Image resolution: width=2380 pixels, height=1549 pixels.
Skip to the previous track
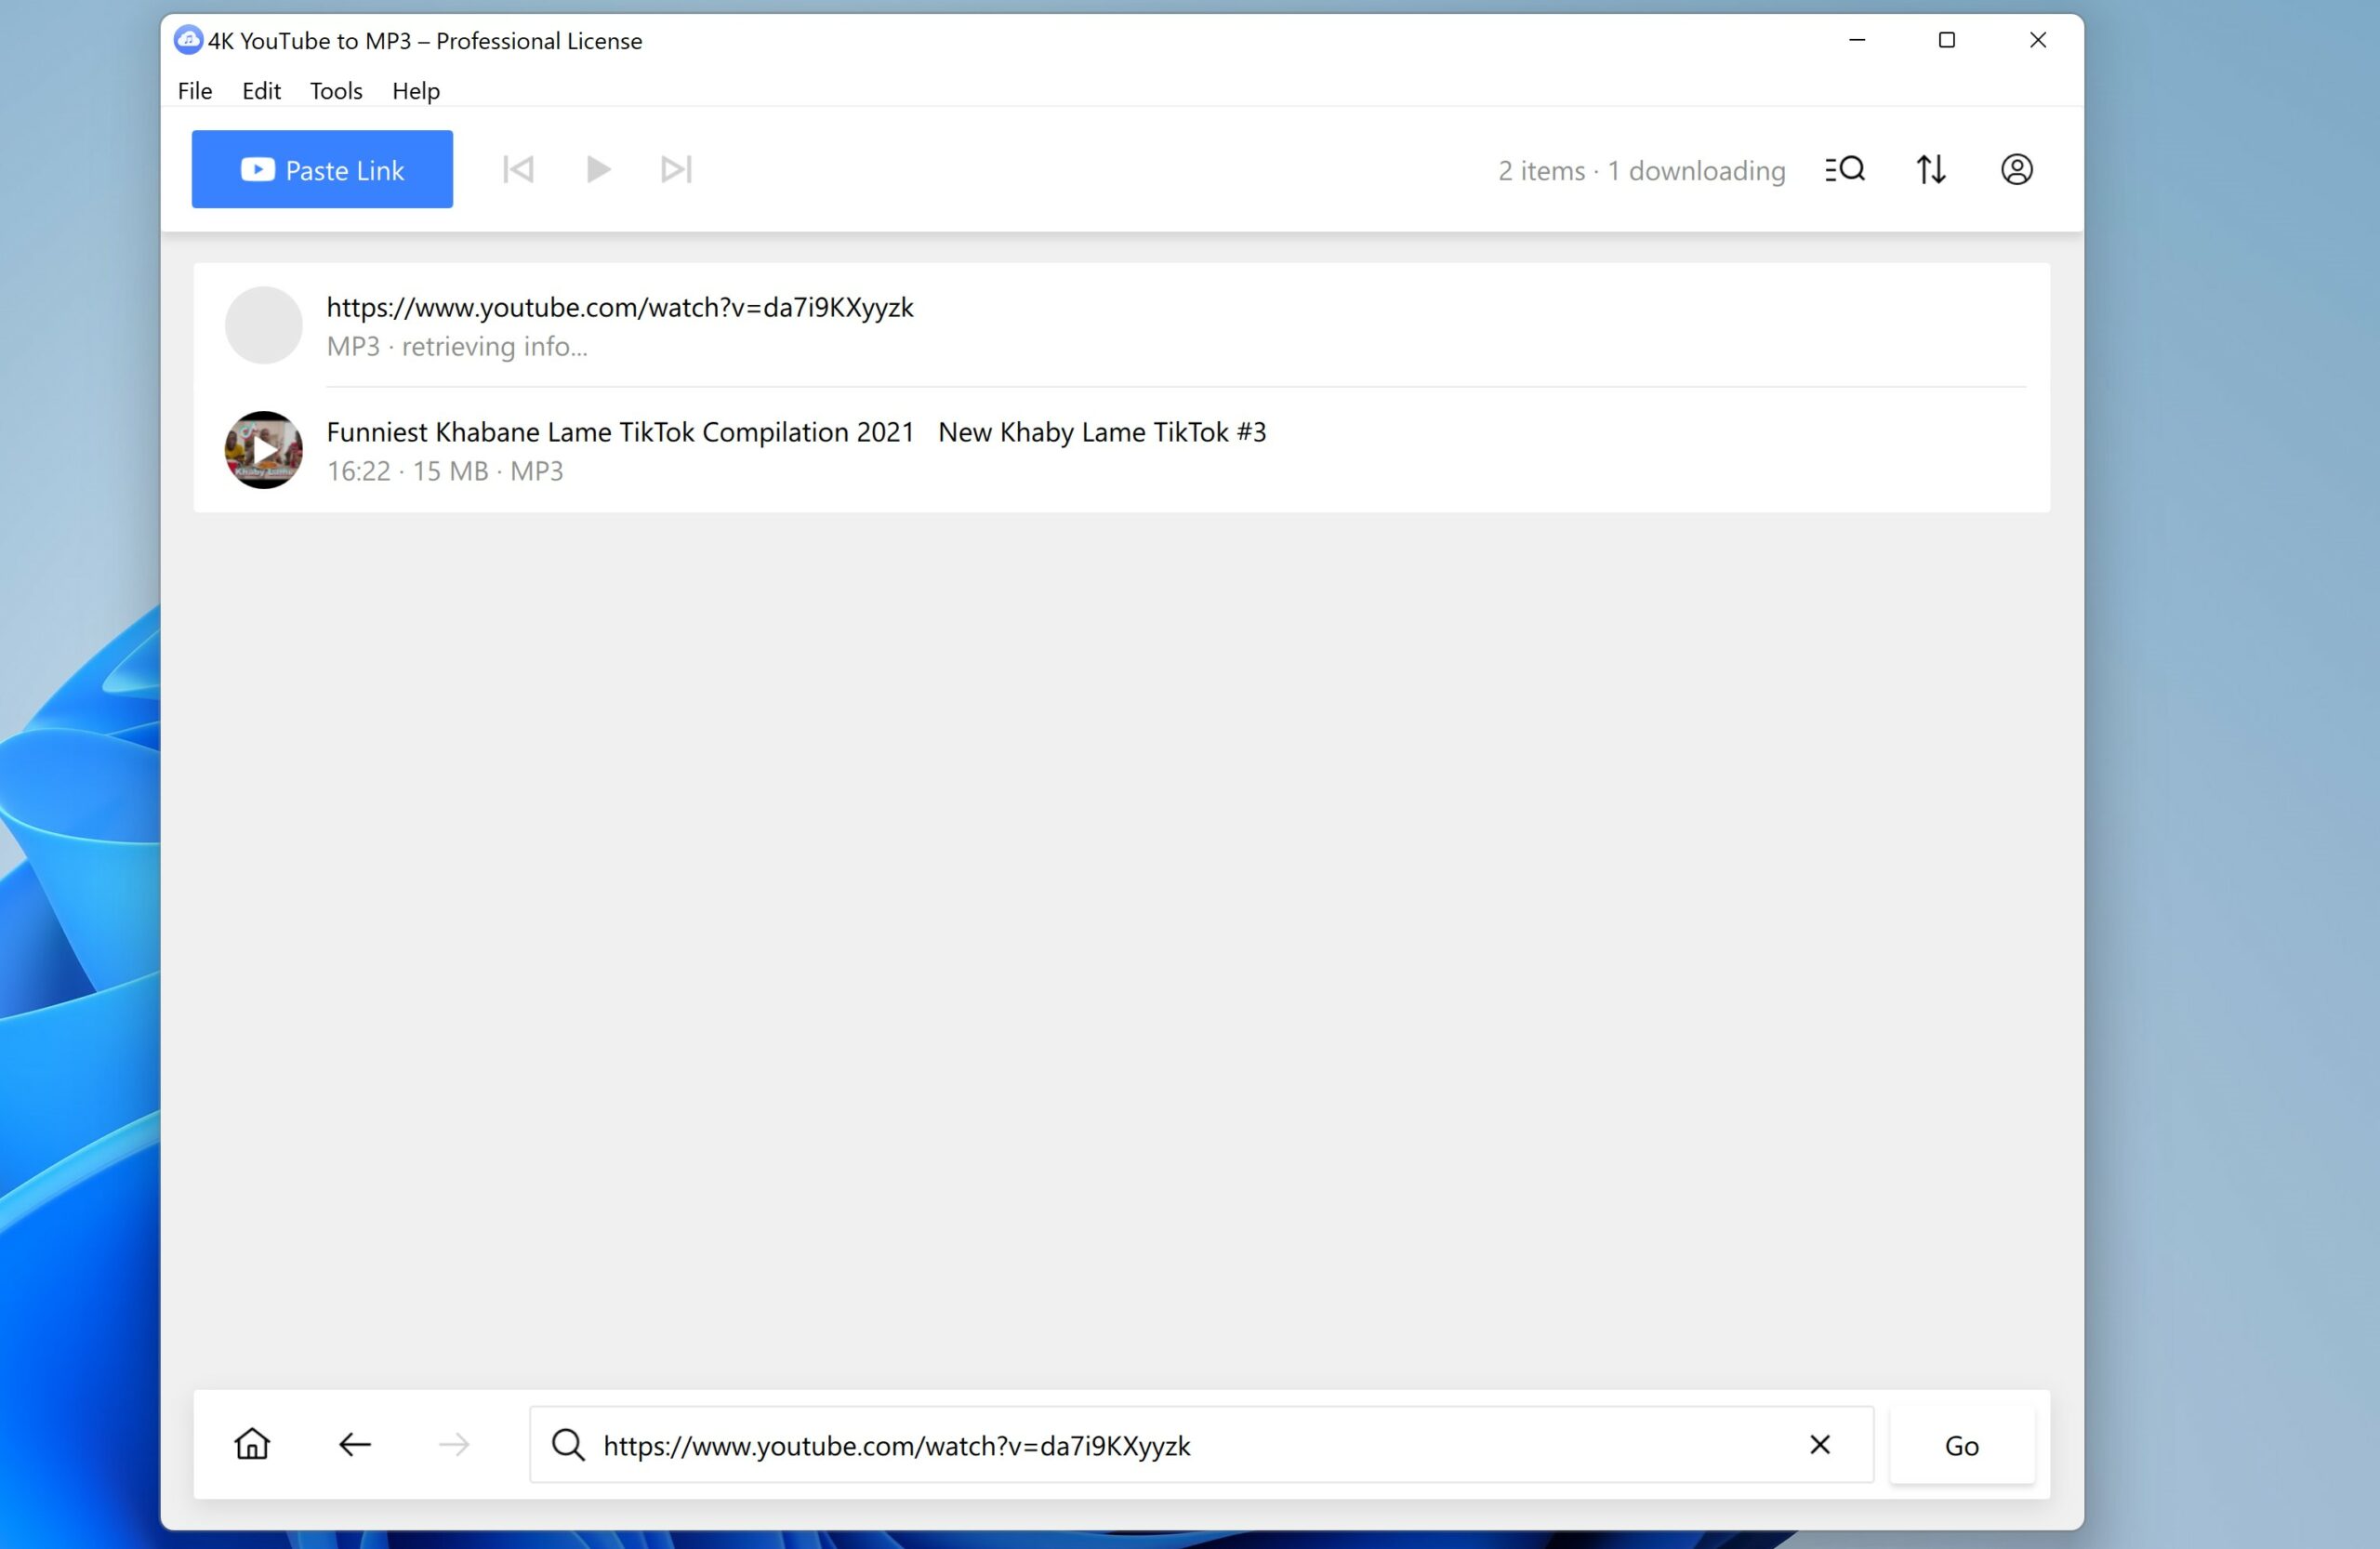[x=518, y=169]
